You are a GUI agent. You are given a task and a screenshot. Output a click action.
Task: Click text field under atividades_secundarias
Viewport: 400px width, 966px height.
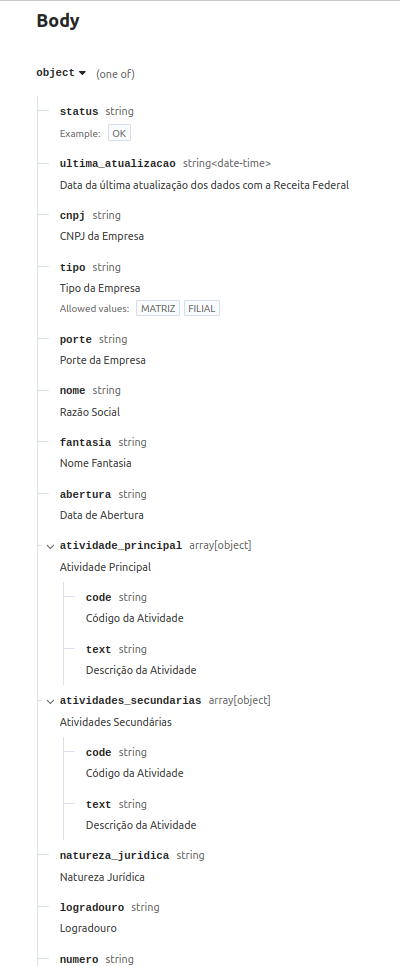(99, 805)
